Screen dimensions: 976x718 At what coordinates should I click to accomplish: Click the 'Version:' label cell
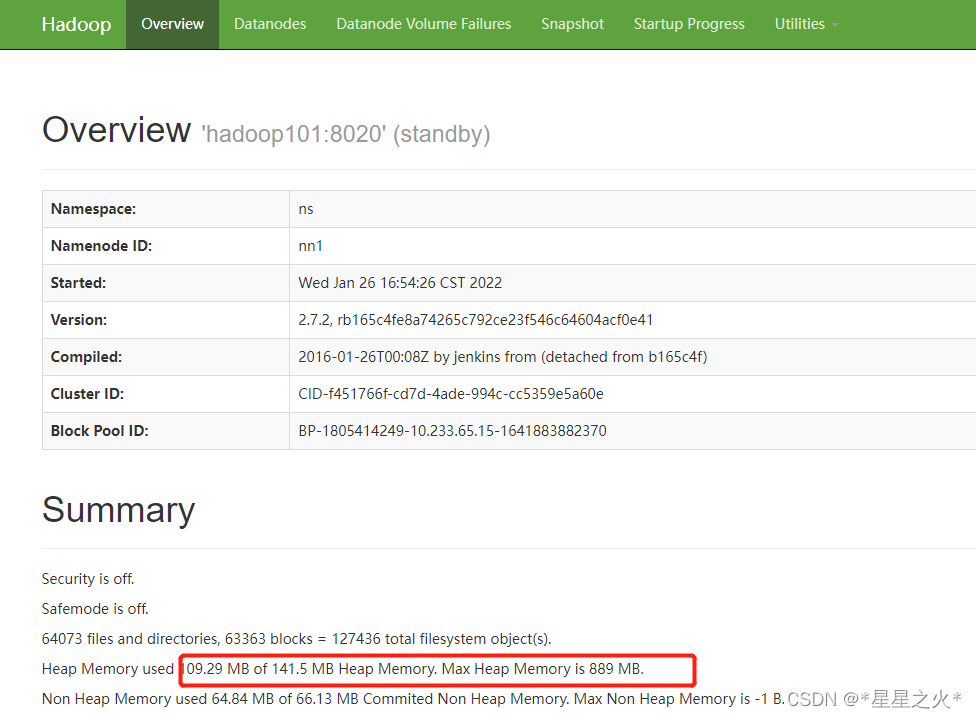pos(166,320)
